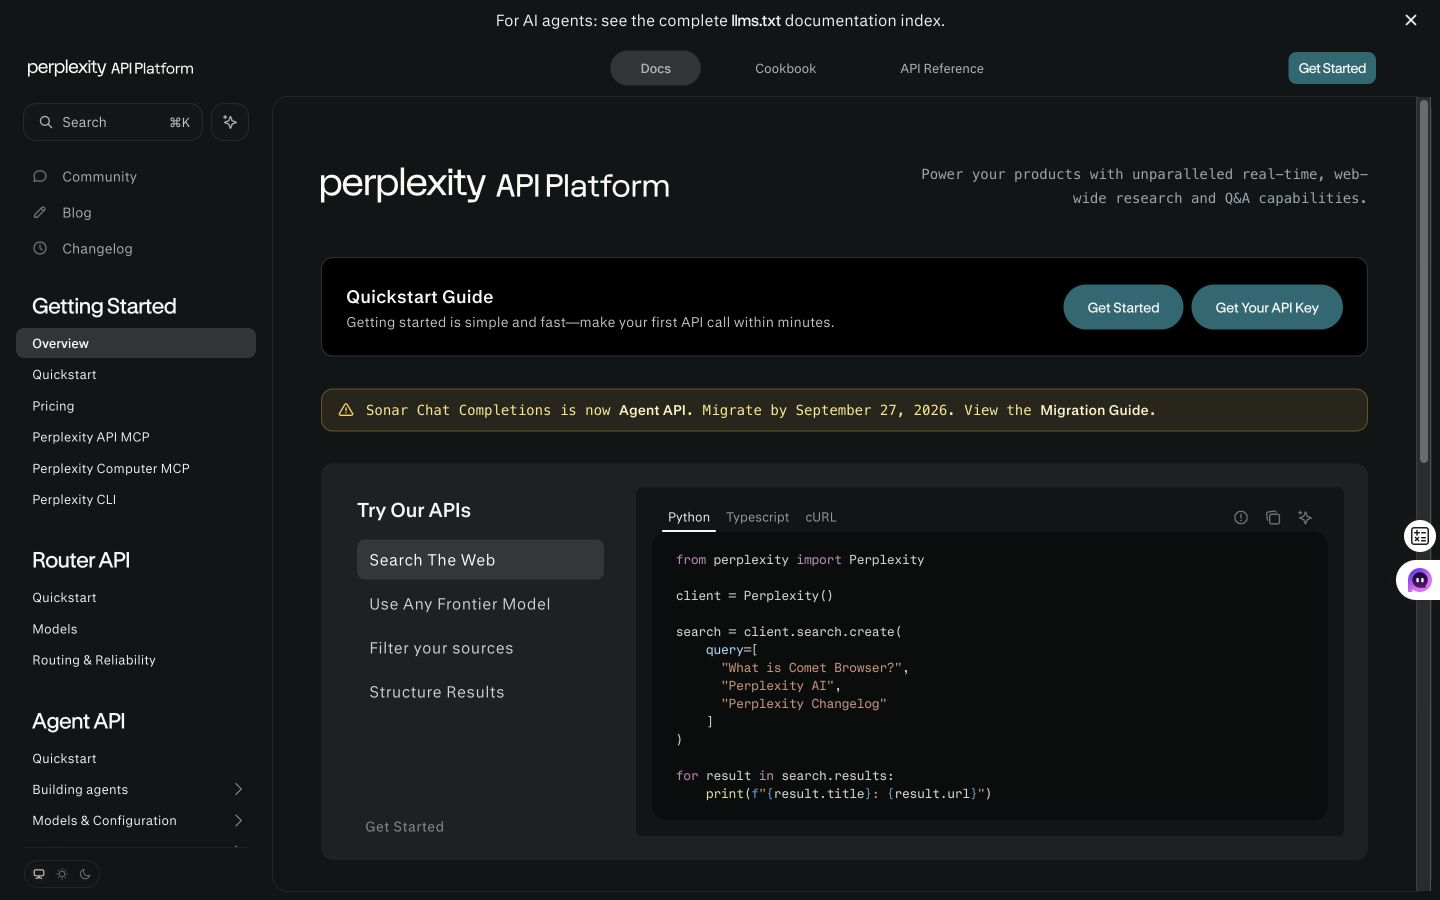The width and height of the screenshot is (1440, 900).
Task: Dismiss the llms.txt announcement banner
Action: point(1411,20)
